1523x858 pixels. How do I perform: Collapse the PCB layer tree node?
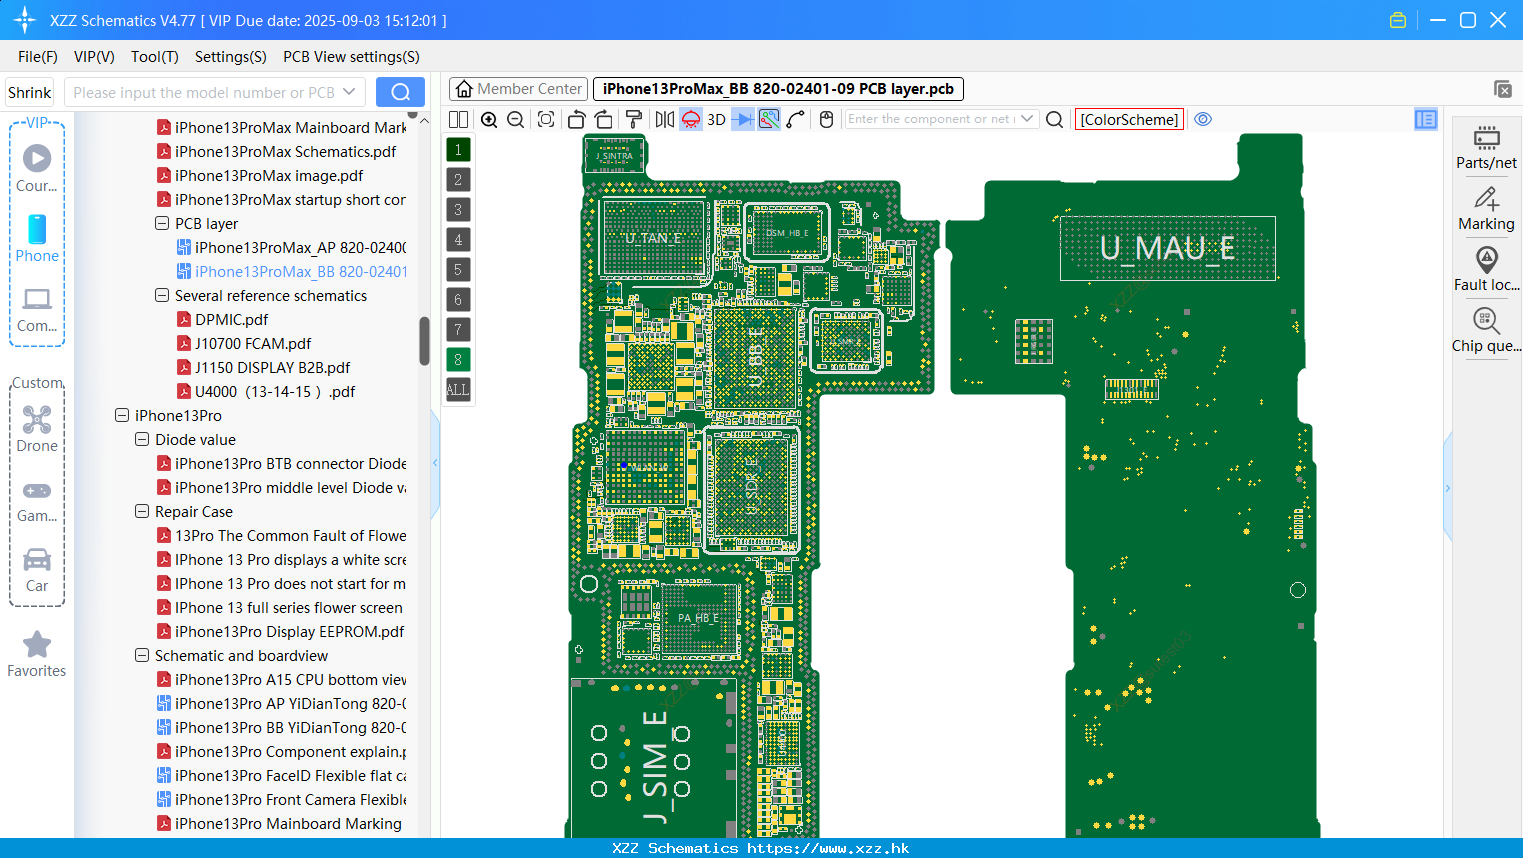click(162, 223)
